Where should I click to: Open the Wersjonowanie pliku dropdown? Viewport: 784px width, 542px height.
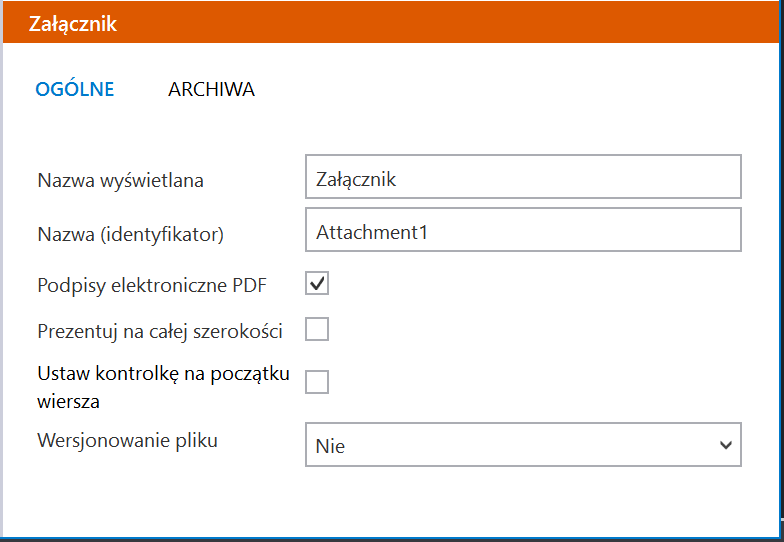click(x=523, y=444)
